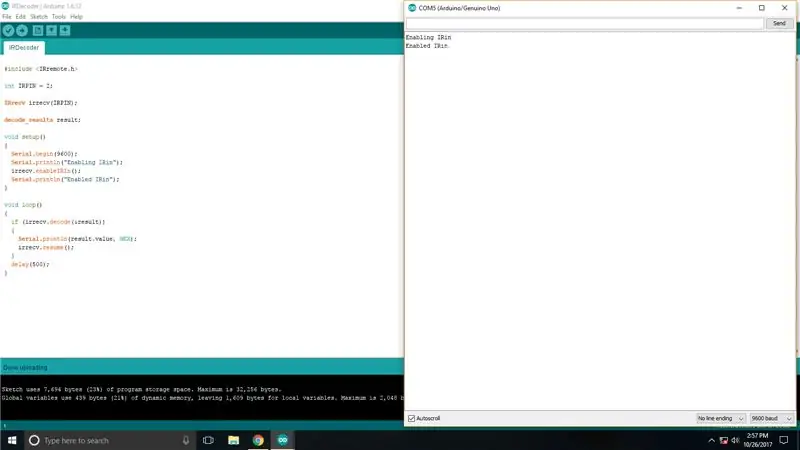Image resolution: width=800 pixels, height=450 pixels.
Task: Click the Verify sketch checkmark icon
Action: tap(8, 31)
